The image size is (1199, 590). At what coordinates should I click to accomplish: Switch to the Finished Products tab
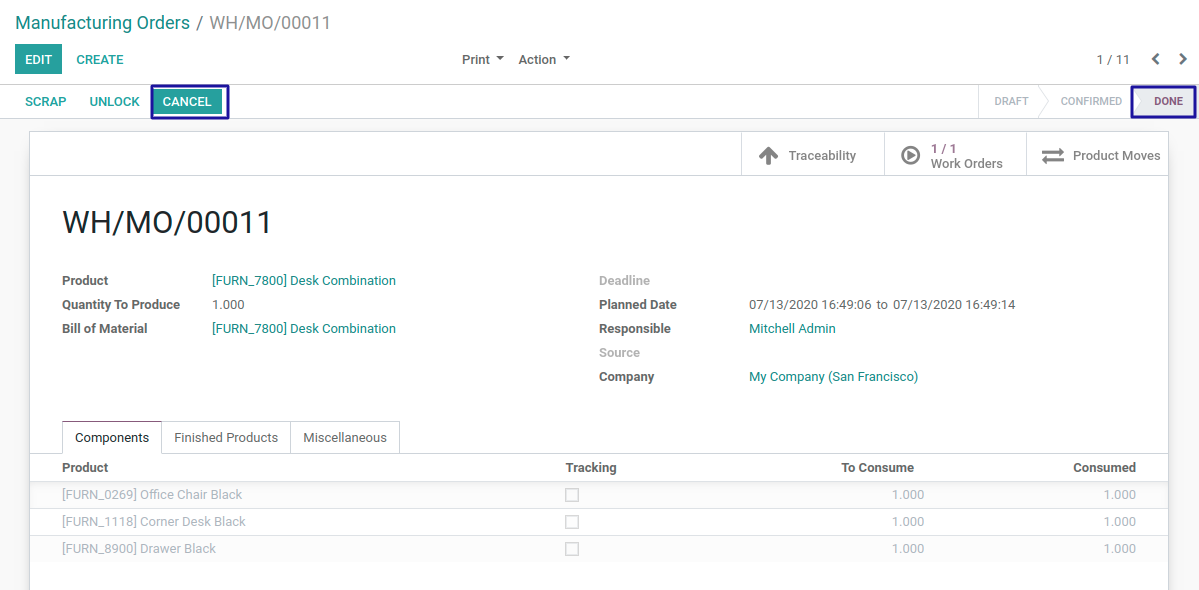tap(226, 438)
